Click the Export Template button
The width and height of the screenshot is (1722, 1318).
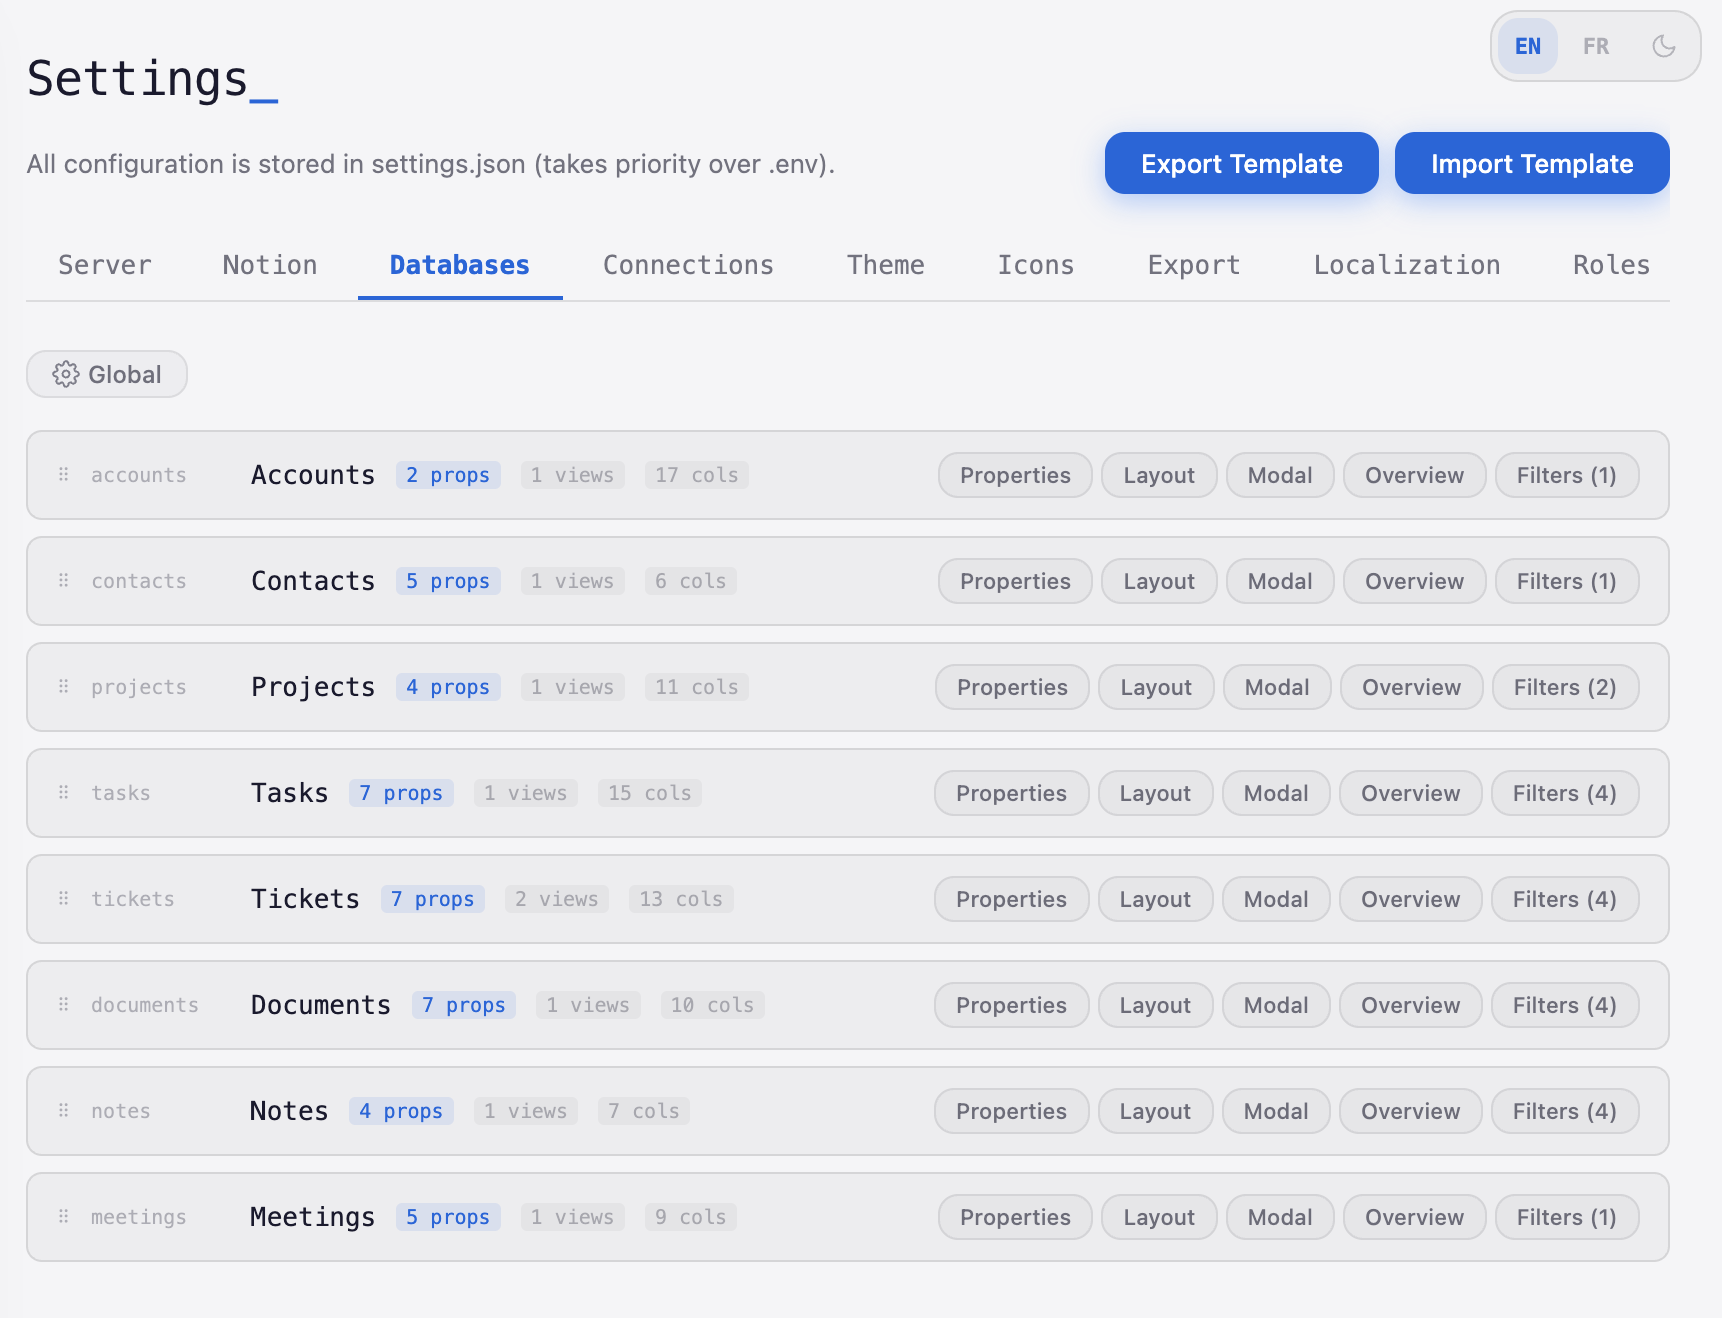tap(1241, 163)
